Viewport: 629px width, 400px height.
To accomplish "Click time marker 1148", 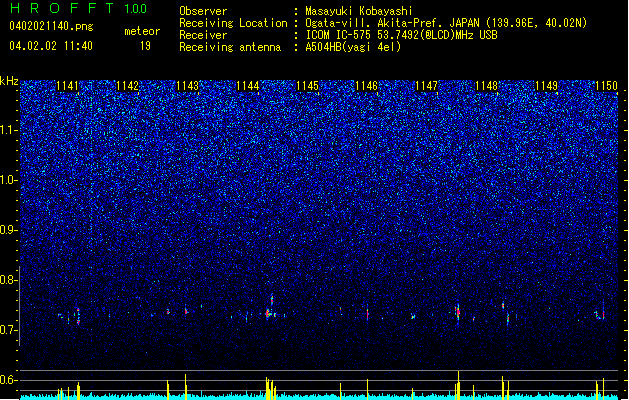I will 486,86.
